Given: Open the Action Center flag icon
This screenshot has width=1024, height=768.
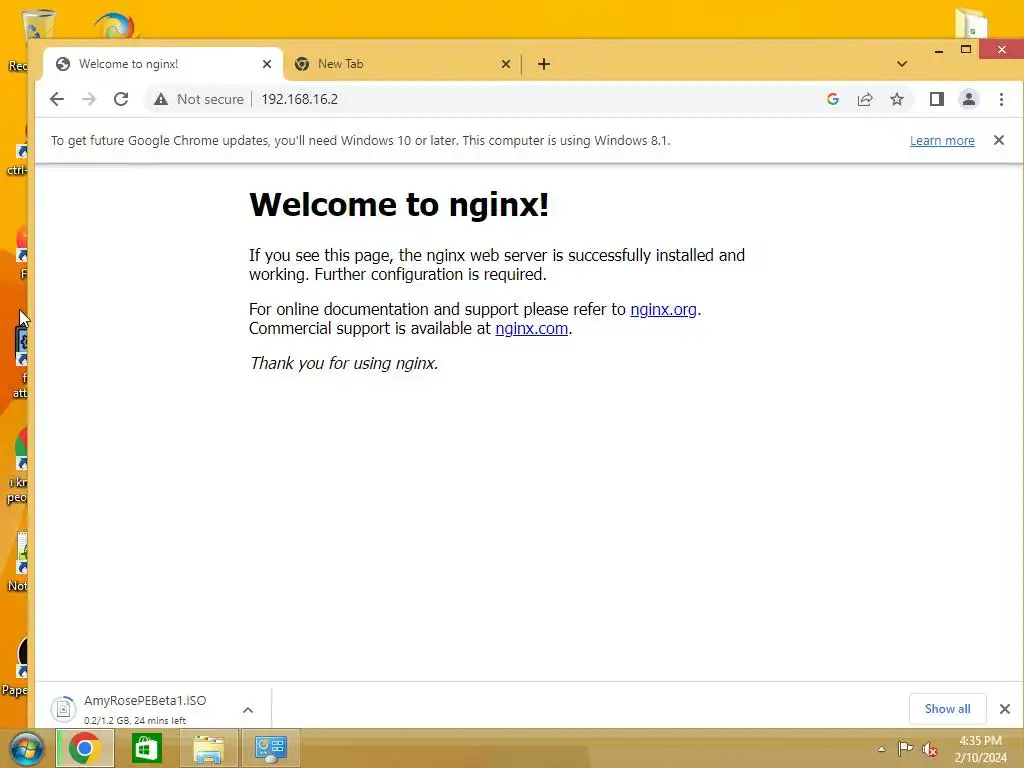Looking at the screenshot, I should 905,749.
